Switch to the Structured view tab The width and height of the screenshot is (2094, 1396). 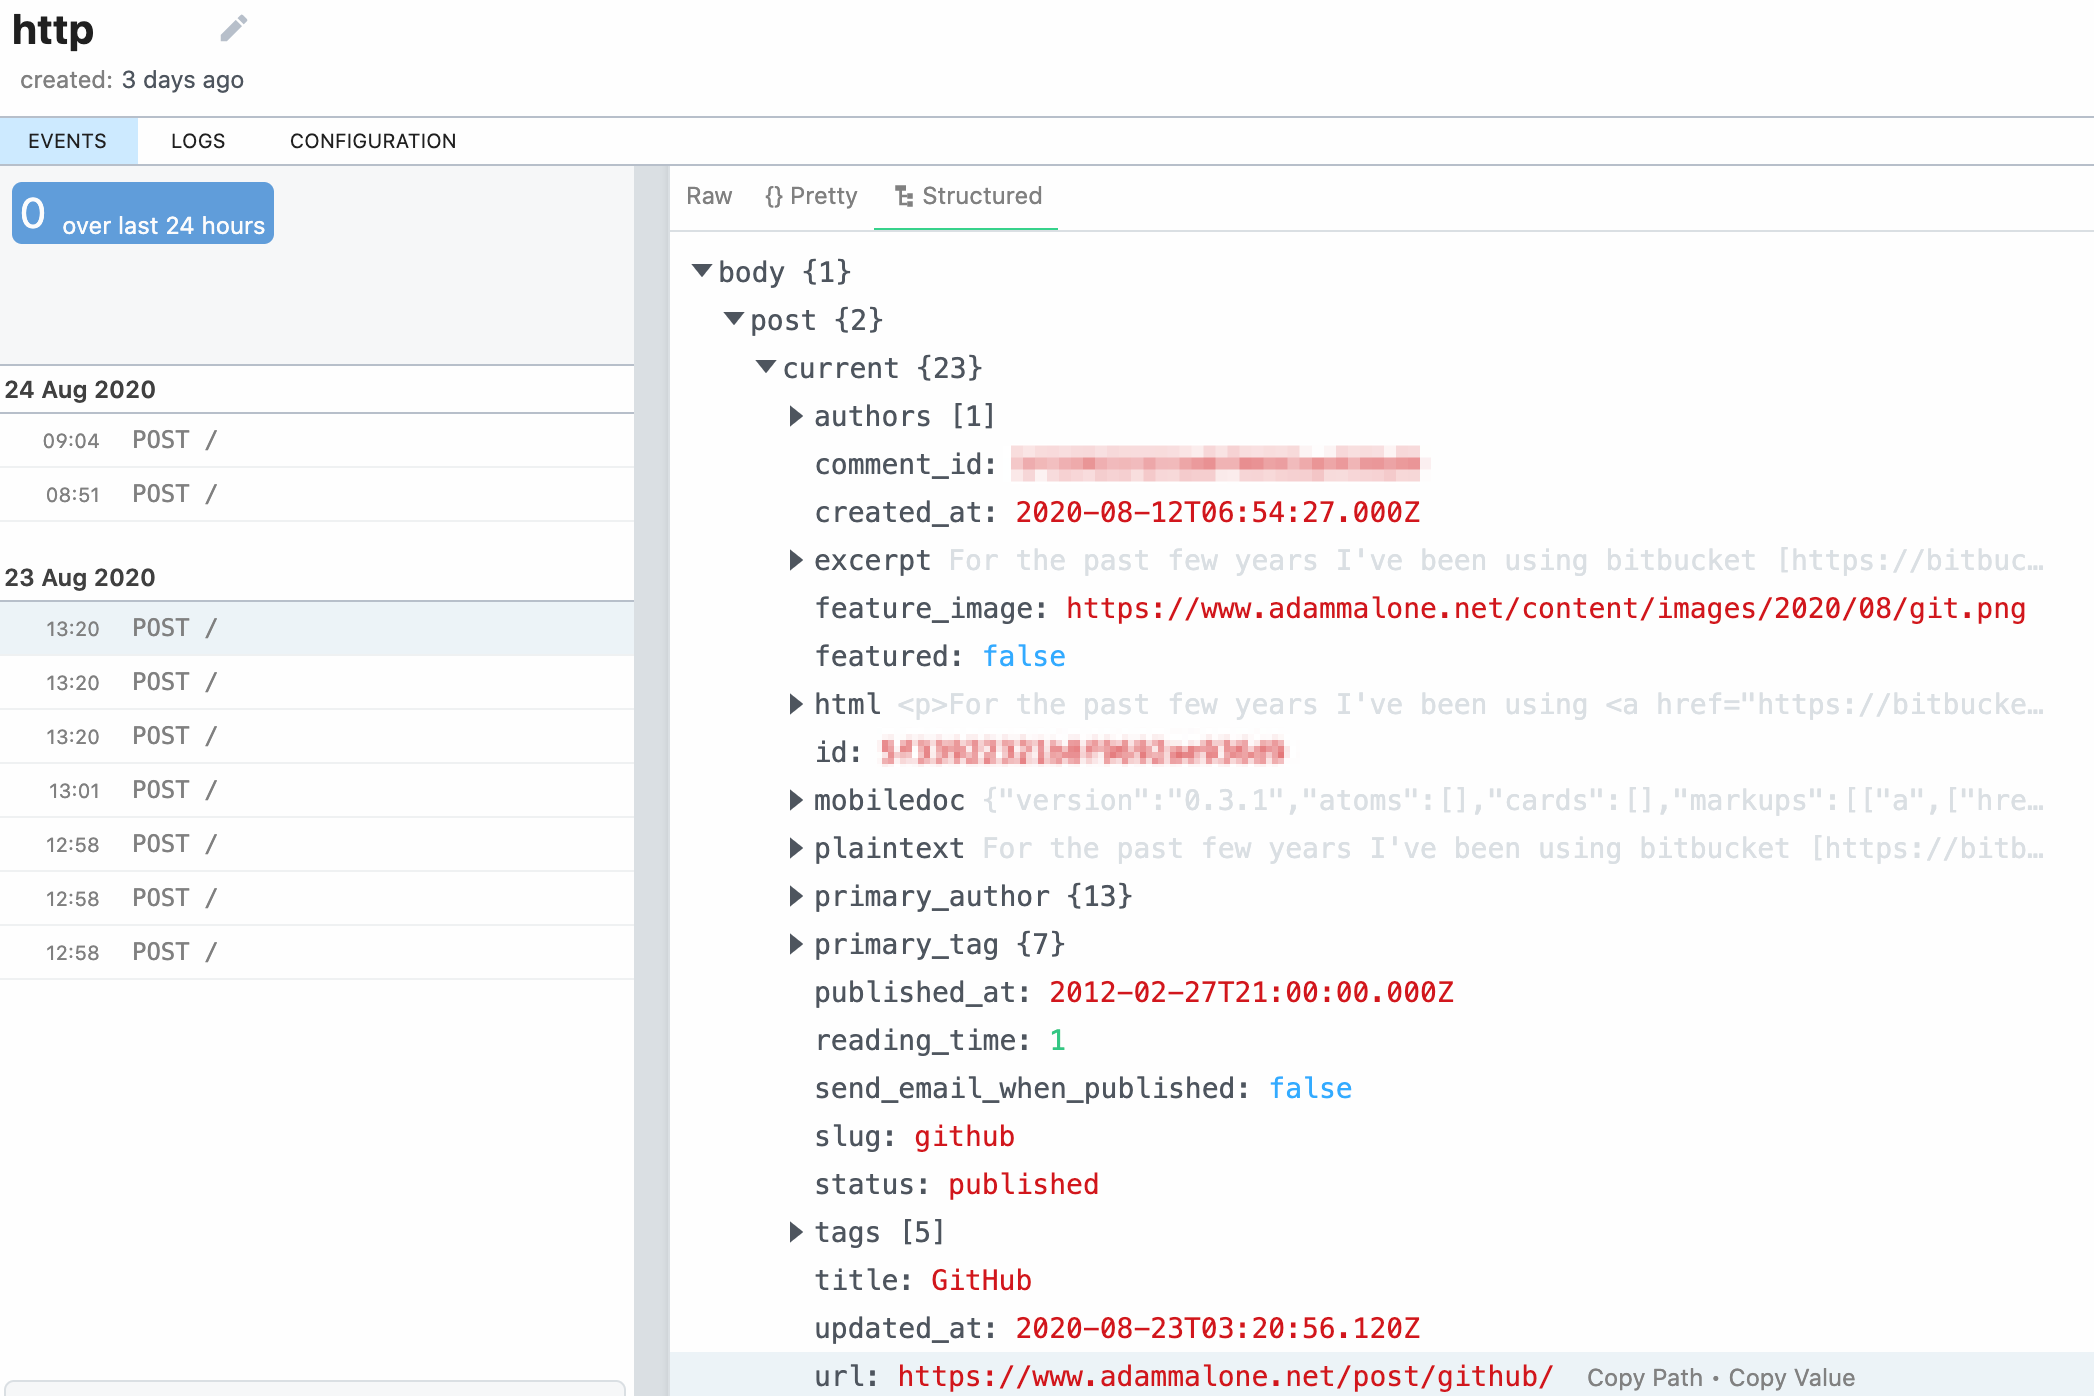(x=967, y=196)
